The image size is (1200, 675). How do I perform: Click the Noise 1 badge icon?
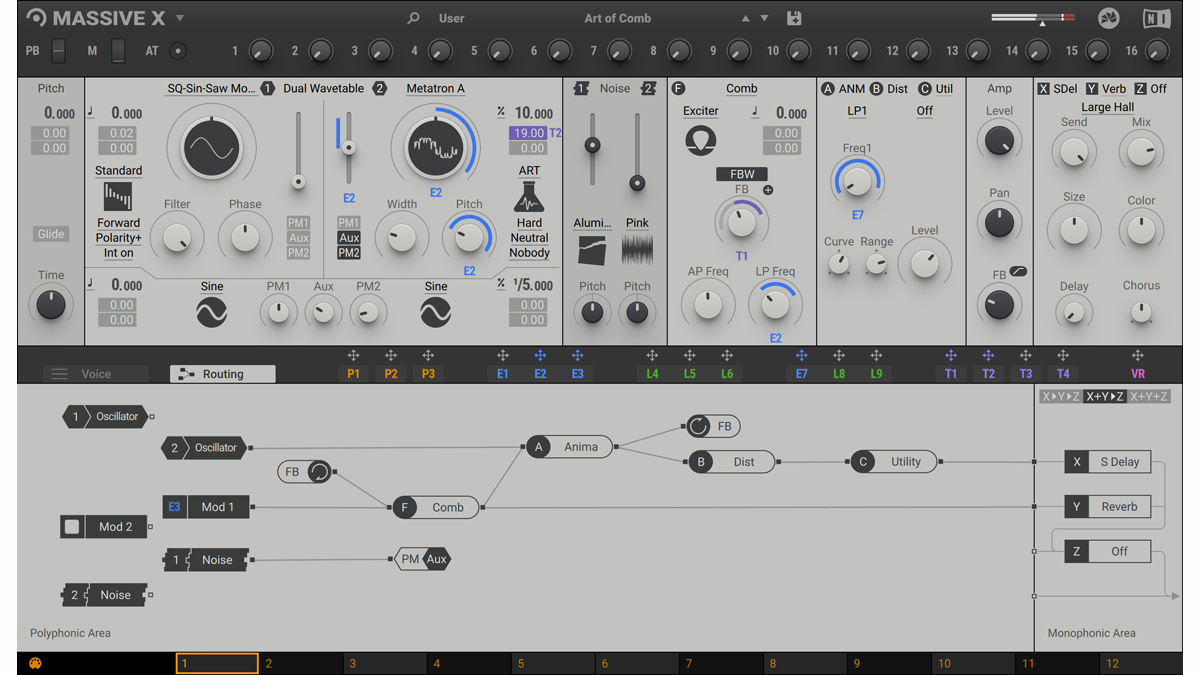coord(581,89)
